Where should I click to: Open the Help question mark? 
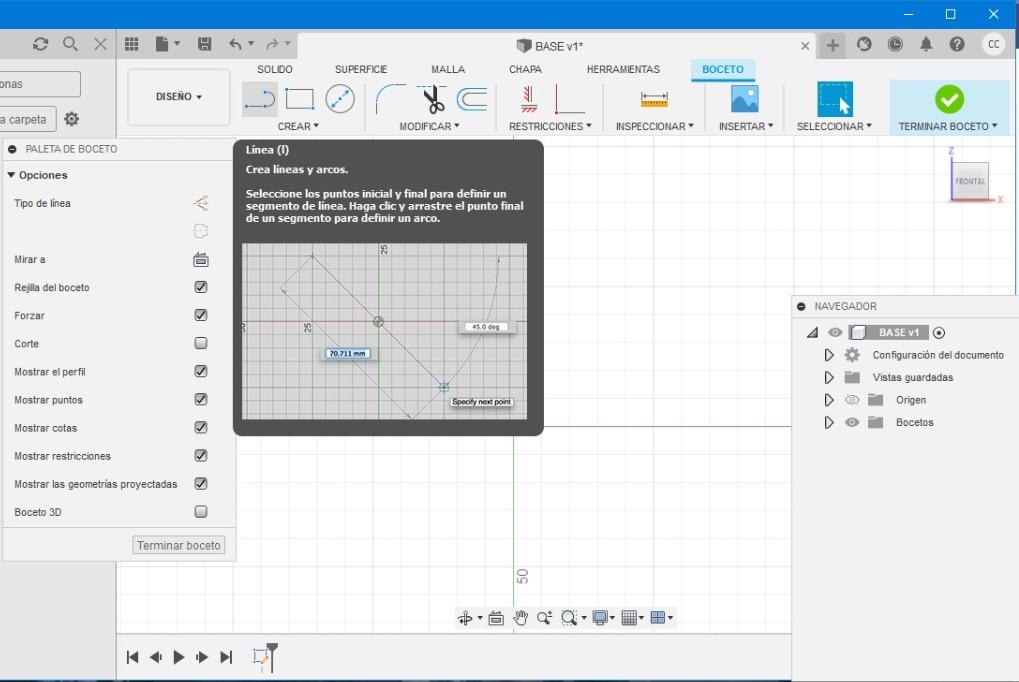(957, 44)
